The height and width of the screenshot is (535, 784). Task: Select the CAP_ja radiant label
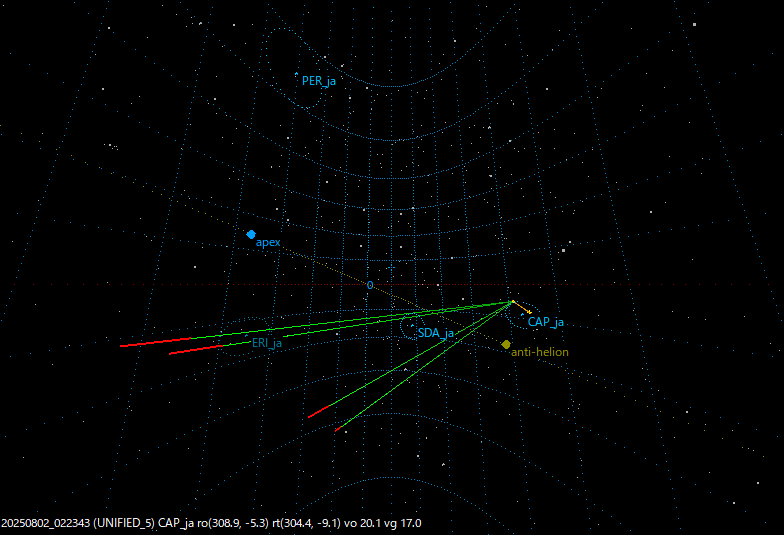point(546,322)
